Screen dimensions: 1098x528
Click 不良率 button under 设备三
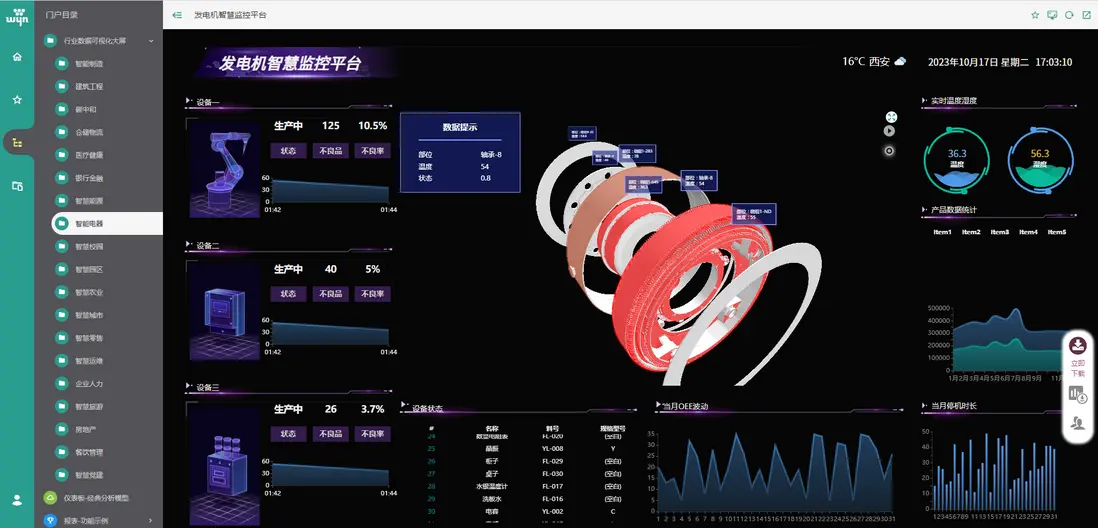tap(373, 434)
